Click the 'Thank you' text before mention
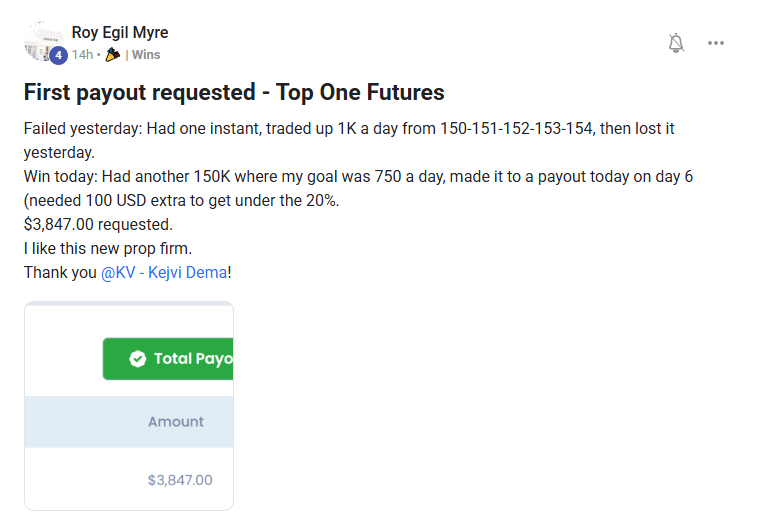 61,272
